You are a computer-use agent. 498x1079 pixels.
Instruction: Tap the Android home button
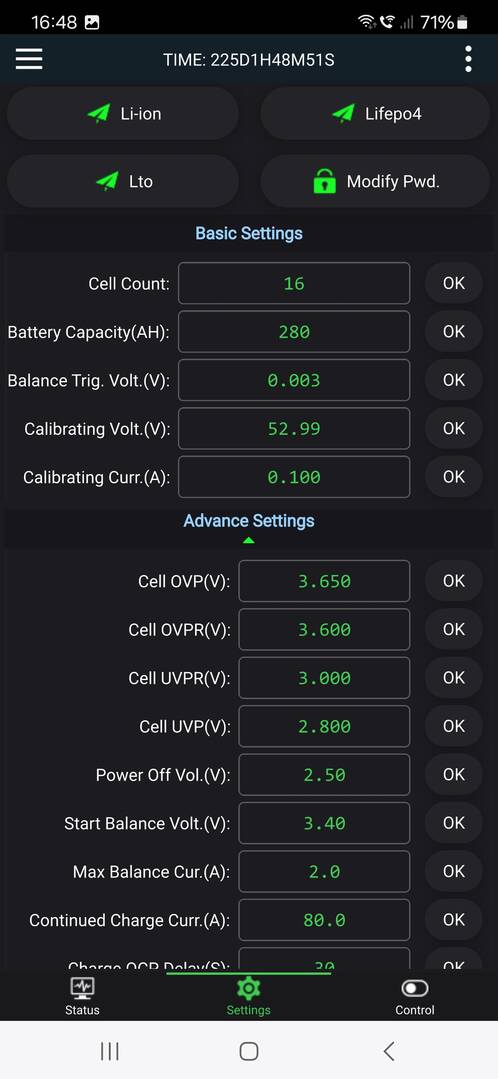pos(249,1051)
